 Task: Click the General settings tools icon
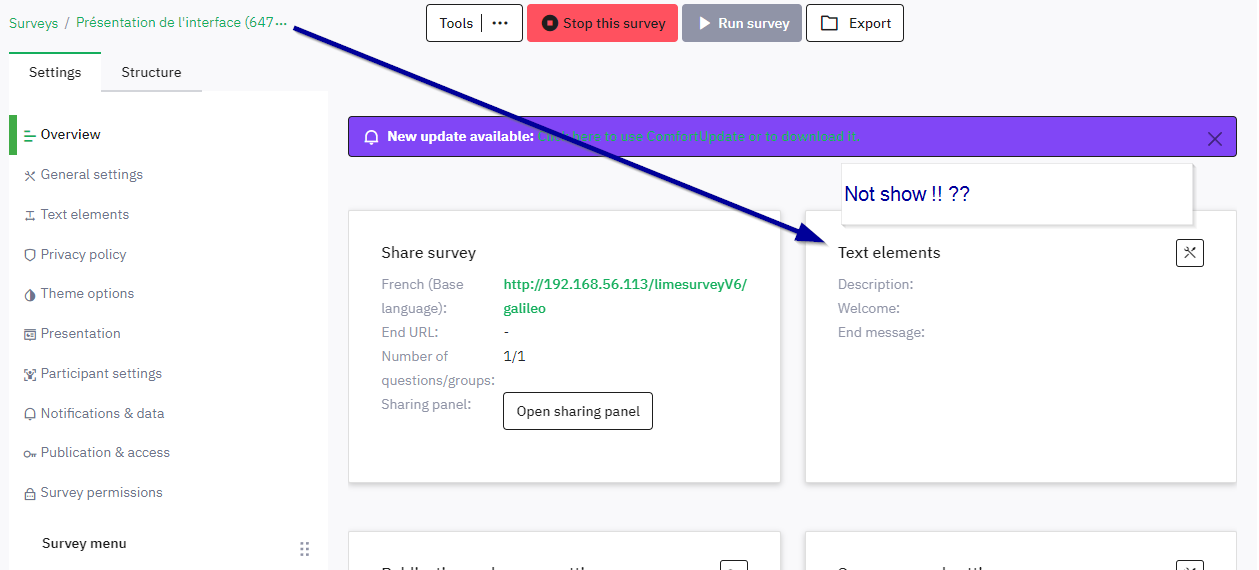(30, 175)
